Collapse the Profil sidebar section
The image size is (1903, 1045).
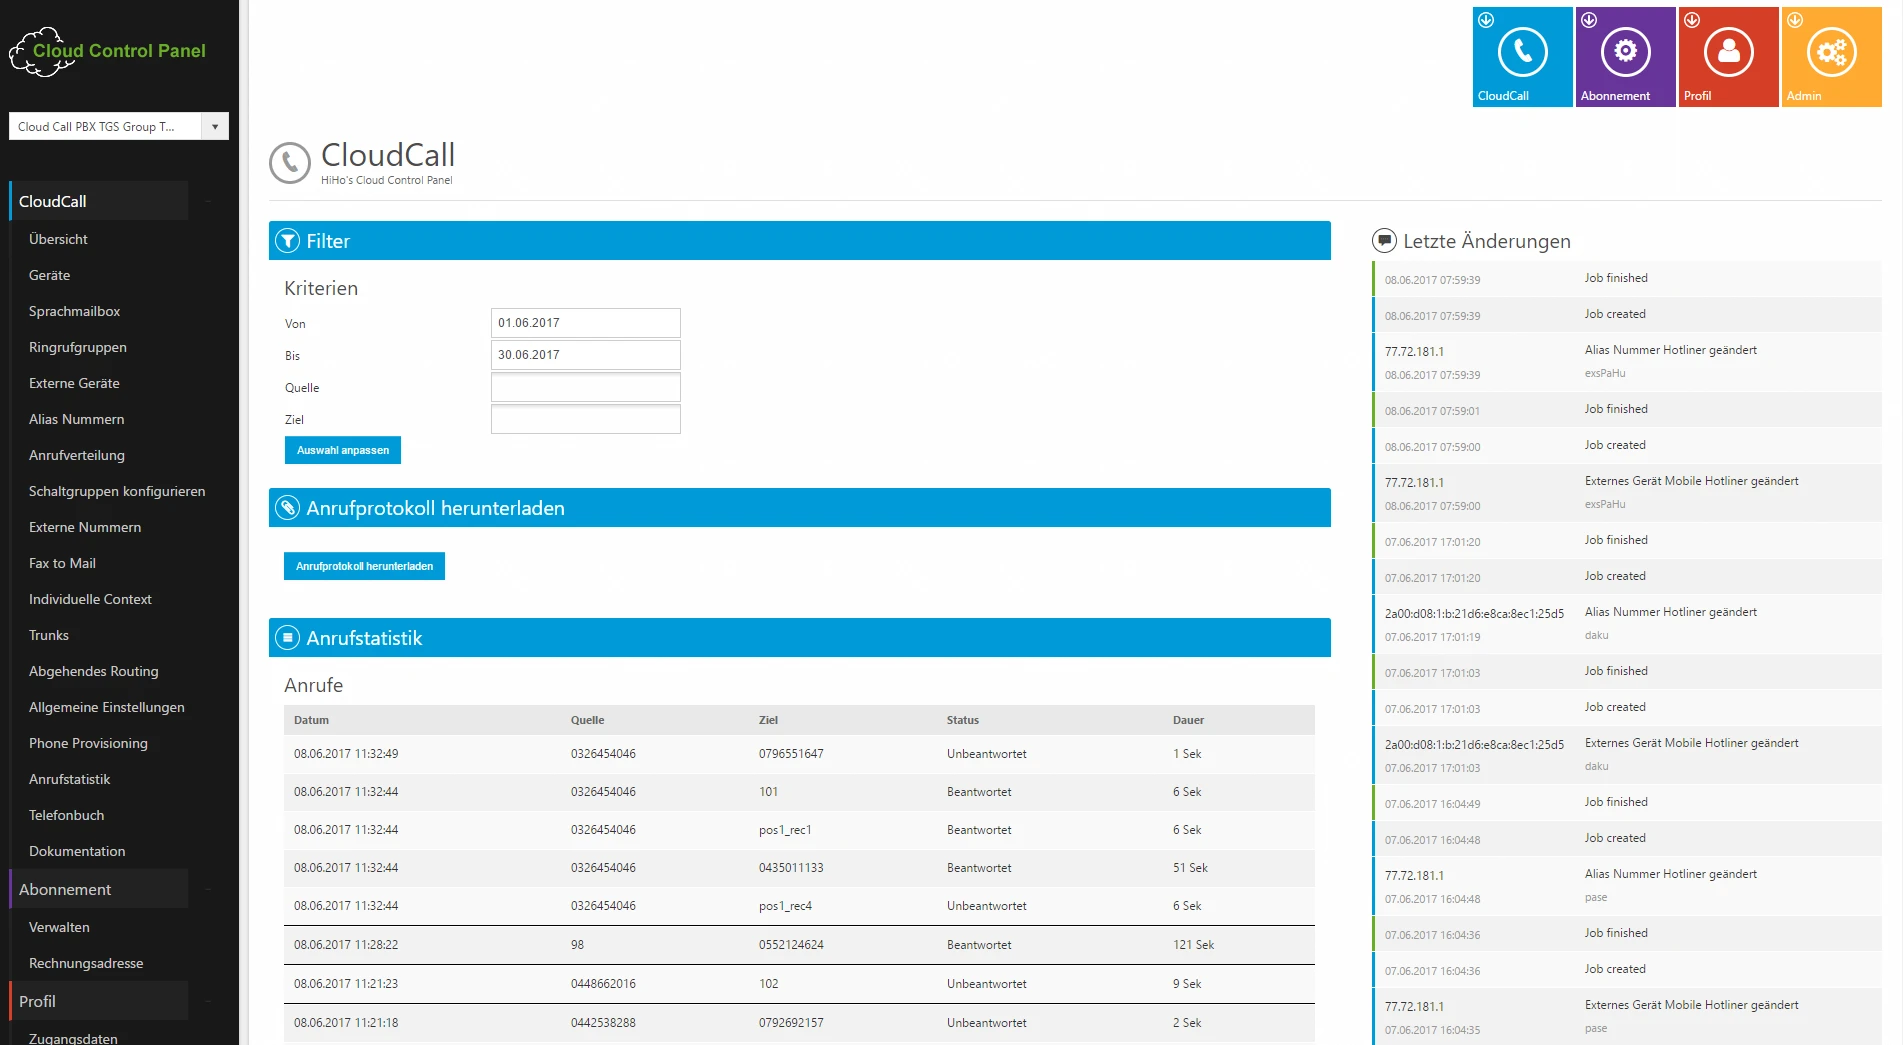click(208, 1002)
